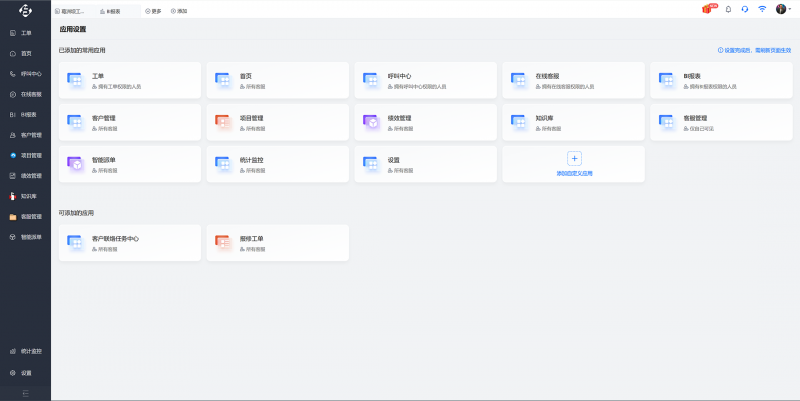
Task: Expand the 更多 tab menu
Action: pyautogui.click(x=153, y=10)
